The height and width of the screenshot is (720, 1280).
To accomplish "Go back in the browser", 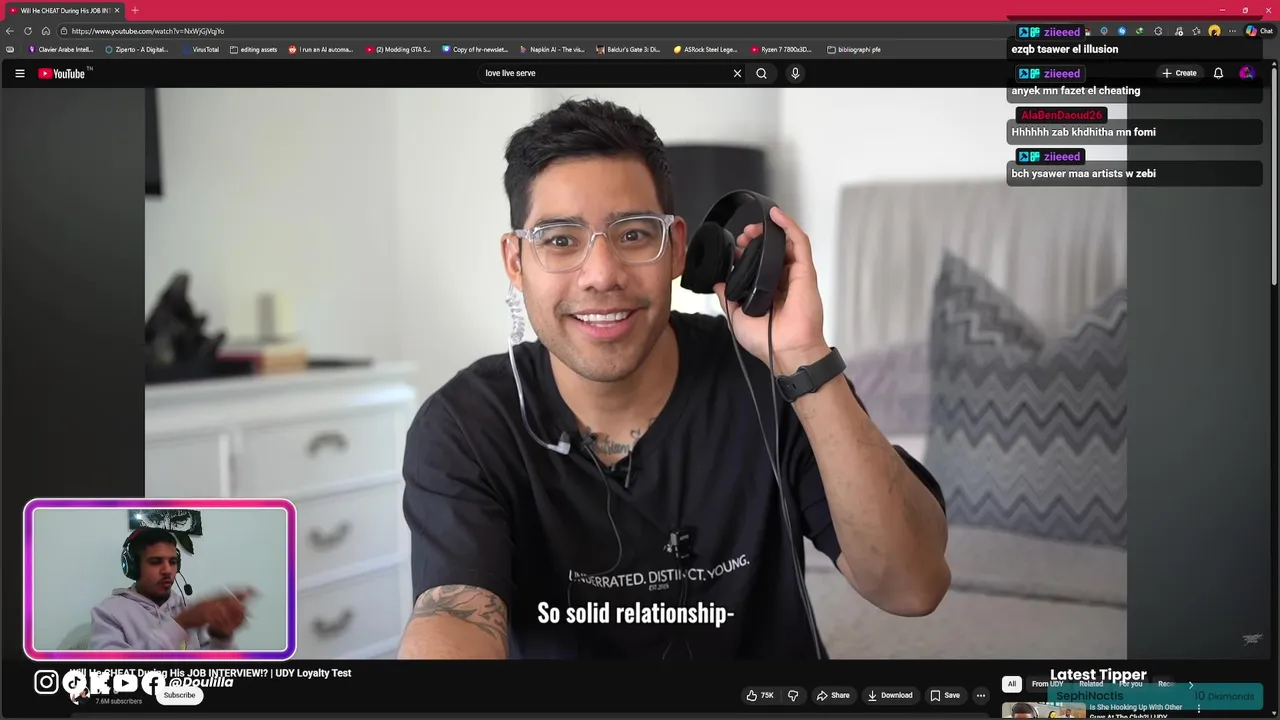I will [x=10, y=31].
